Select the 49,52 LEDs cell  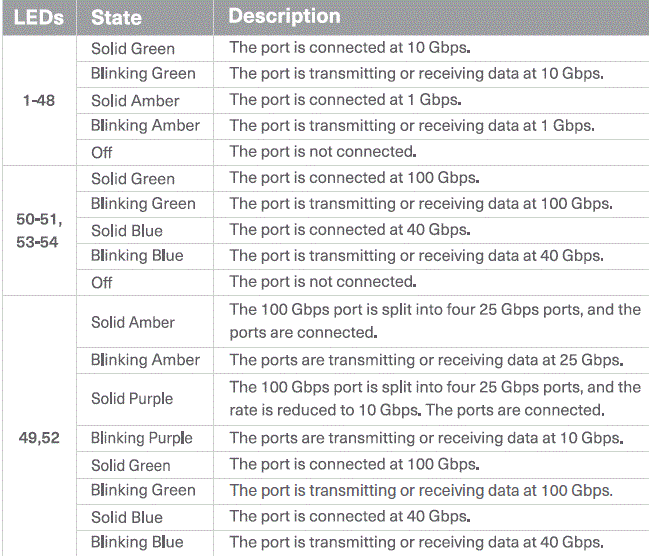(x=39, y=438)
